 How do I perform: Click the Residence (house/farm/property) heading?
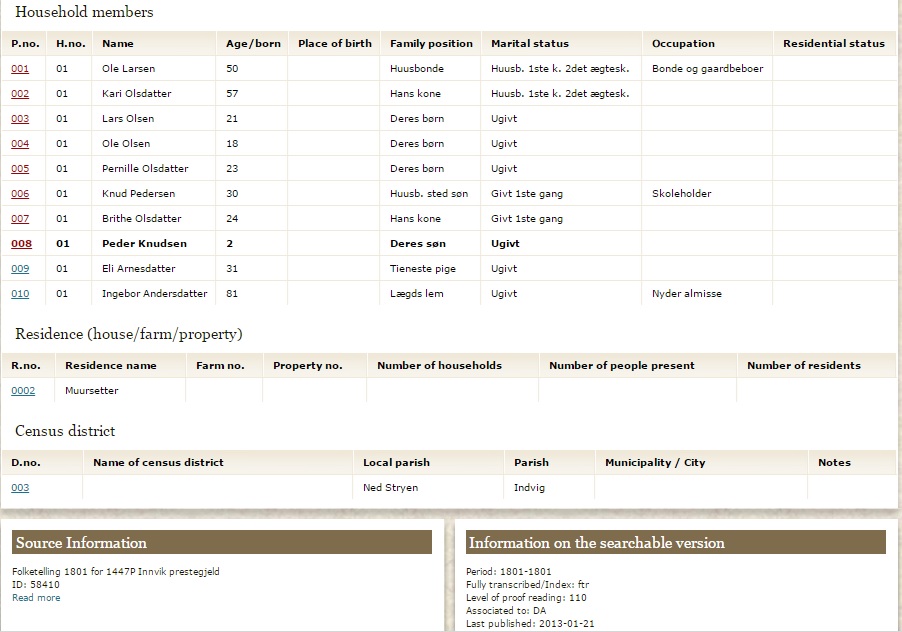tap(129, 334)
